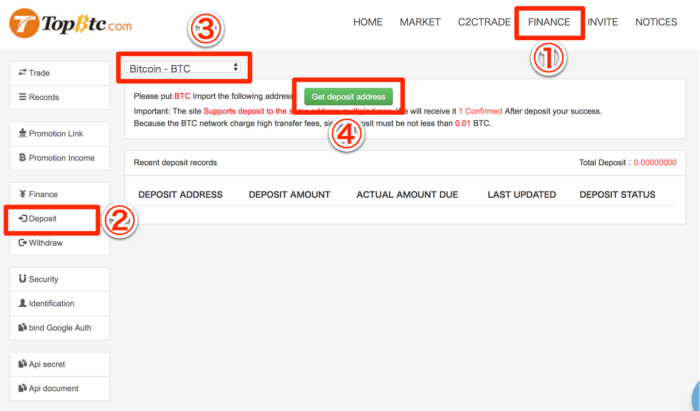Screen dimensions: 700x411
Task: Open the Records sidebar link
Action: [x=59, y=97]
